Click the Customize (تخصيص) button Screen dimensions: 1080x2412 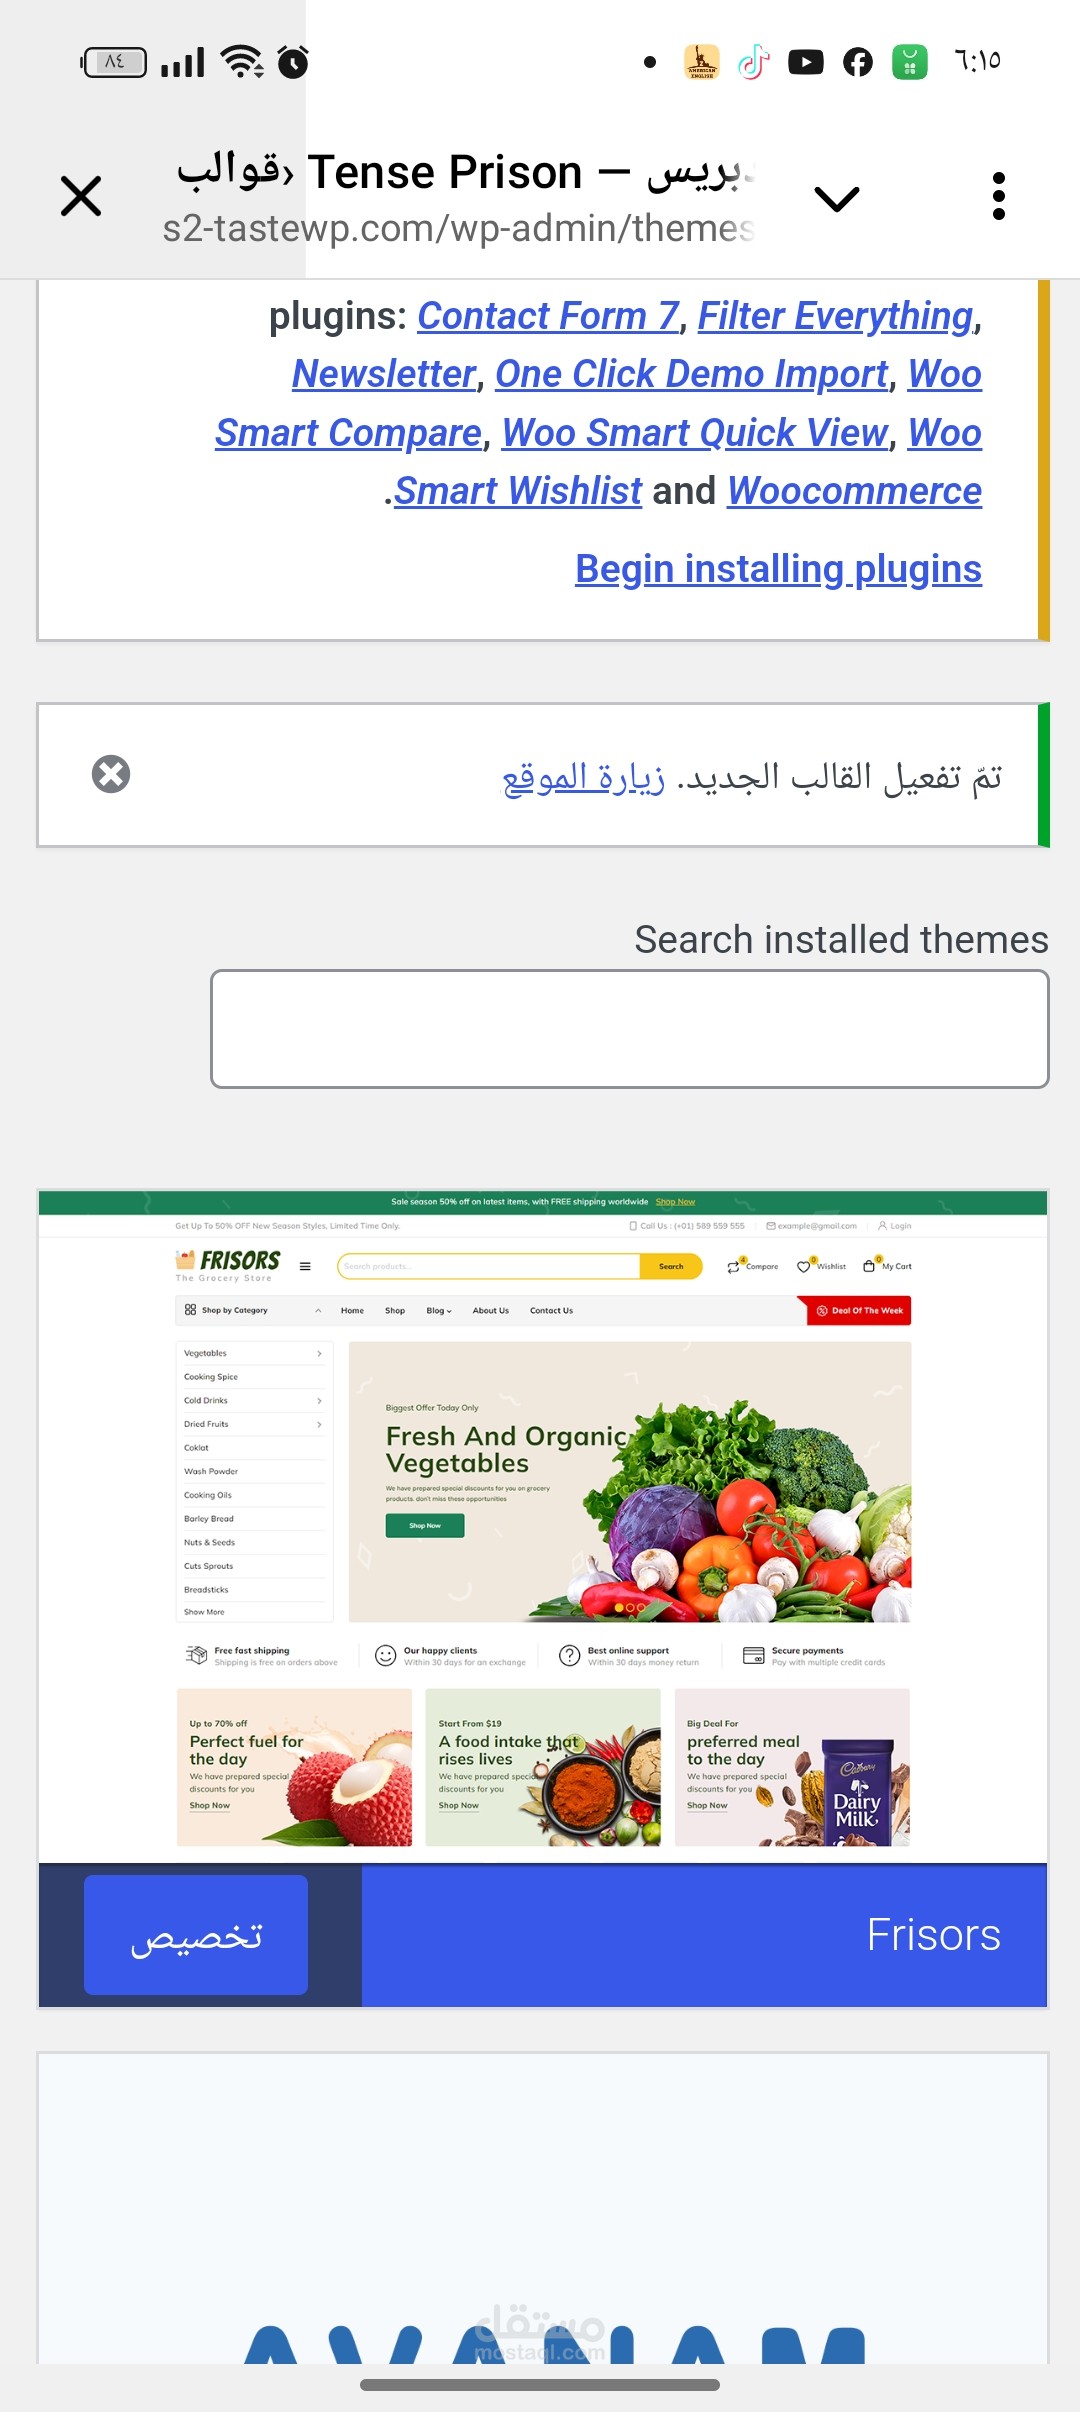pyautogui.click(x=196, y=1935)
